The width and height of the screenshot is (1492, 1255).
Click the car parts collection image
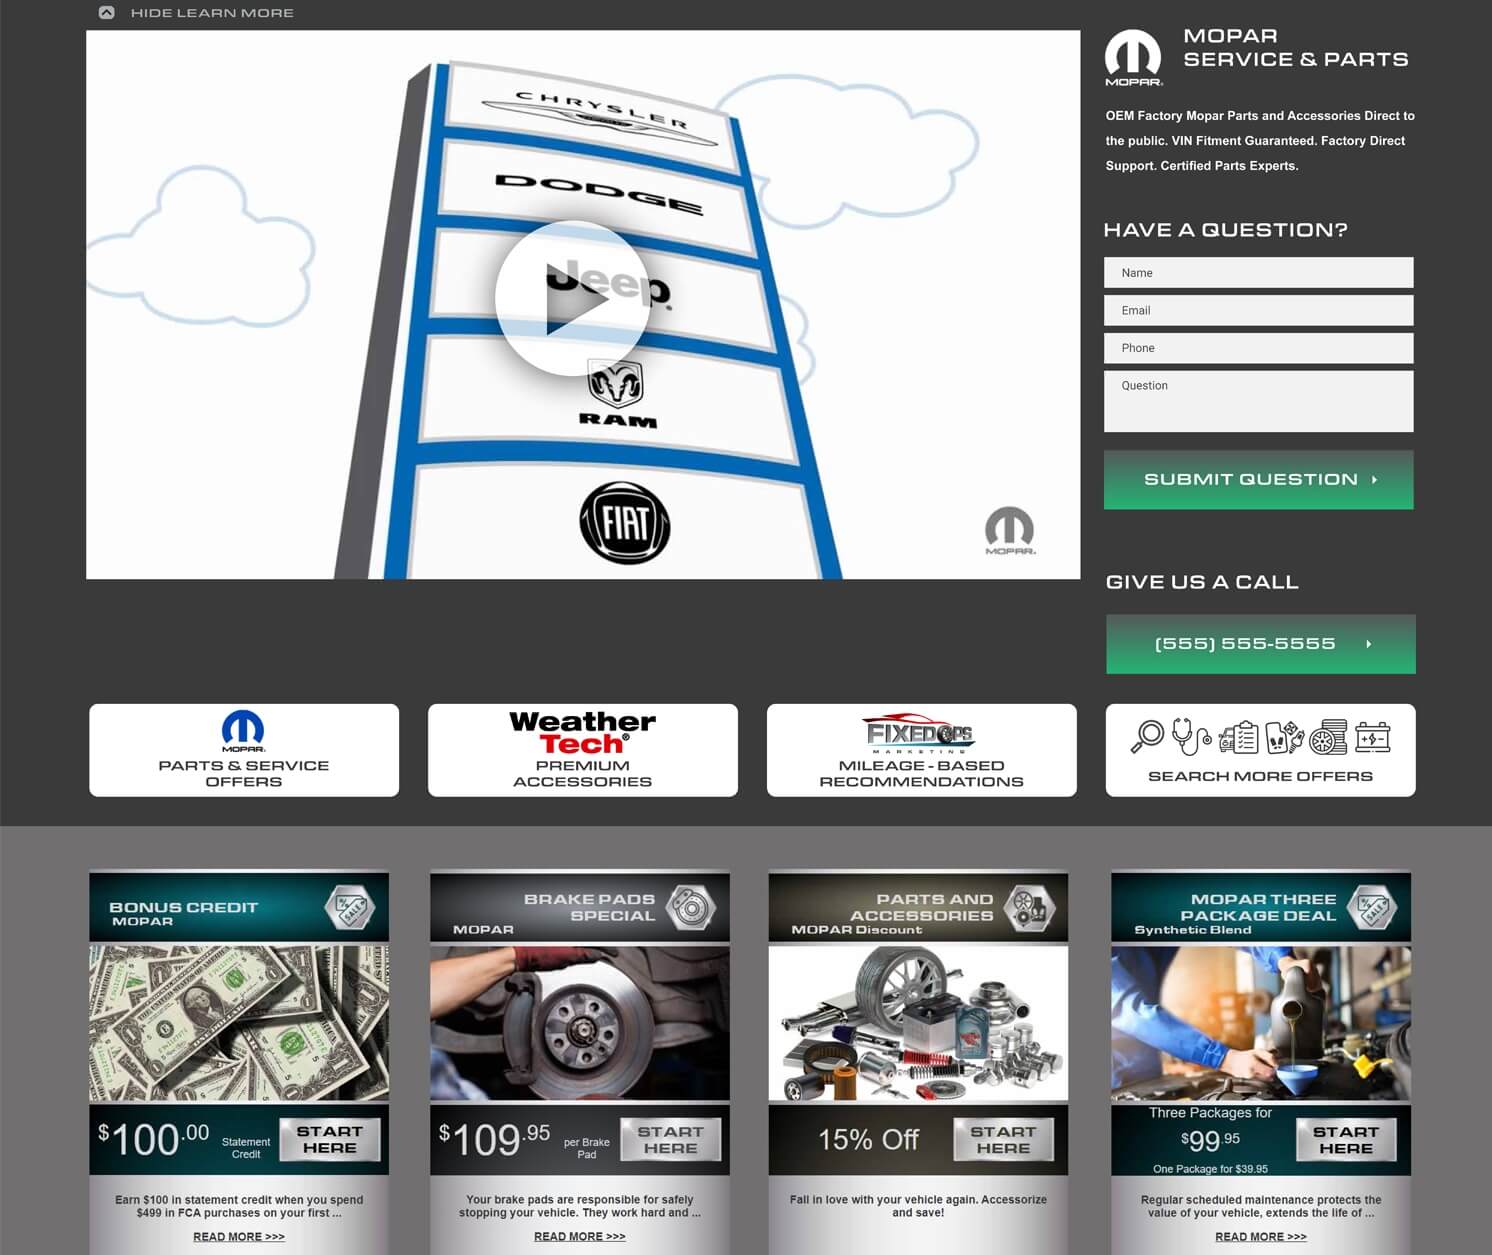tap(918, 1023)
